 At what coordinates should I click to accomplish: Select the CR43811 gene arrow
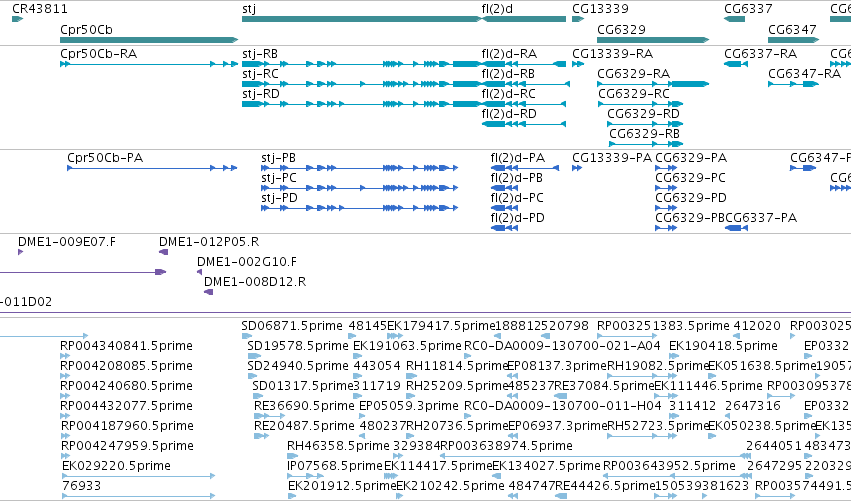pos(17,19)
